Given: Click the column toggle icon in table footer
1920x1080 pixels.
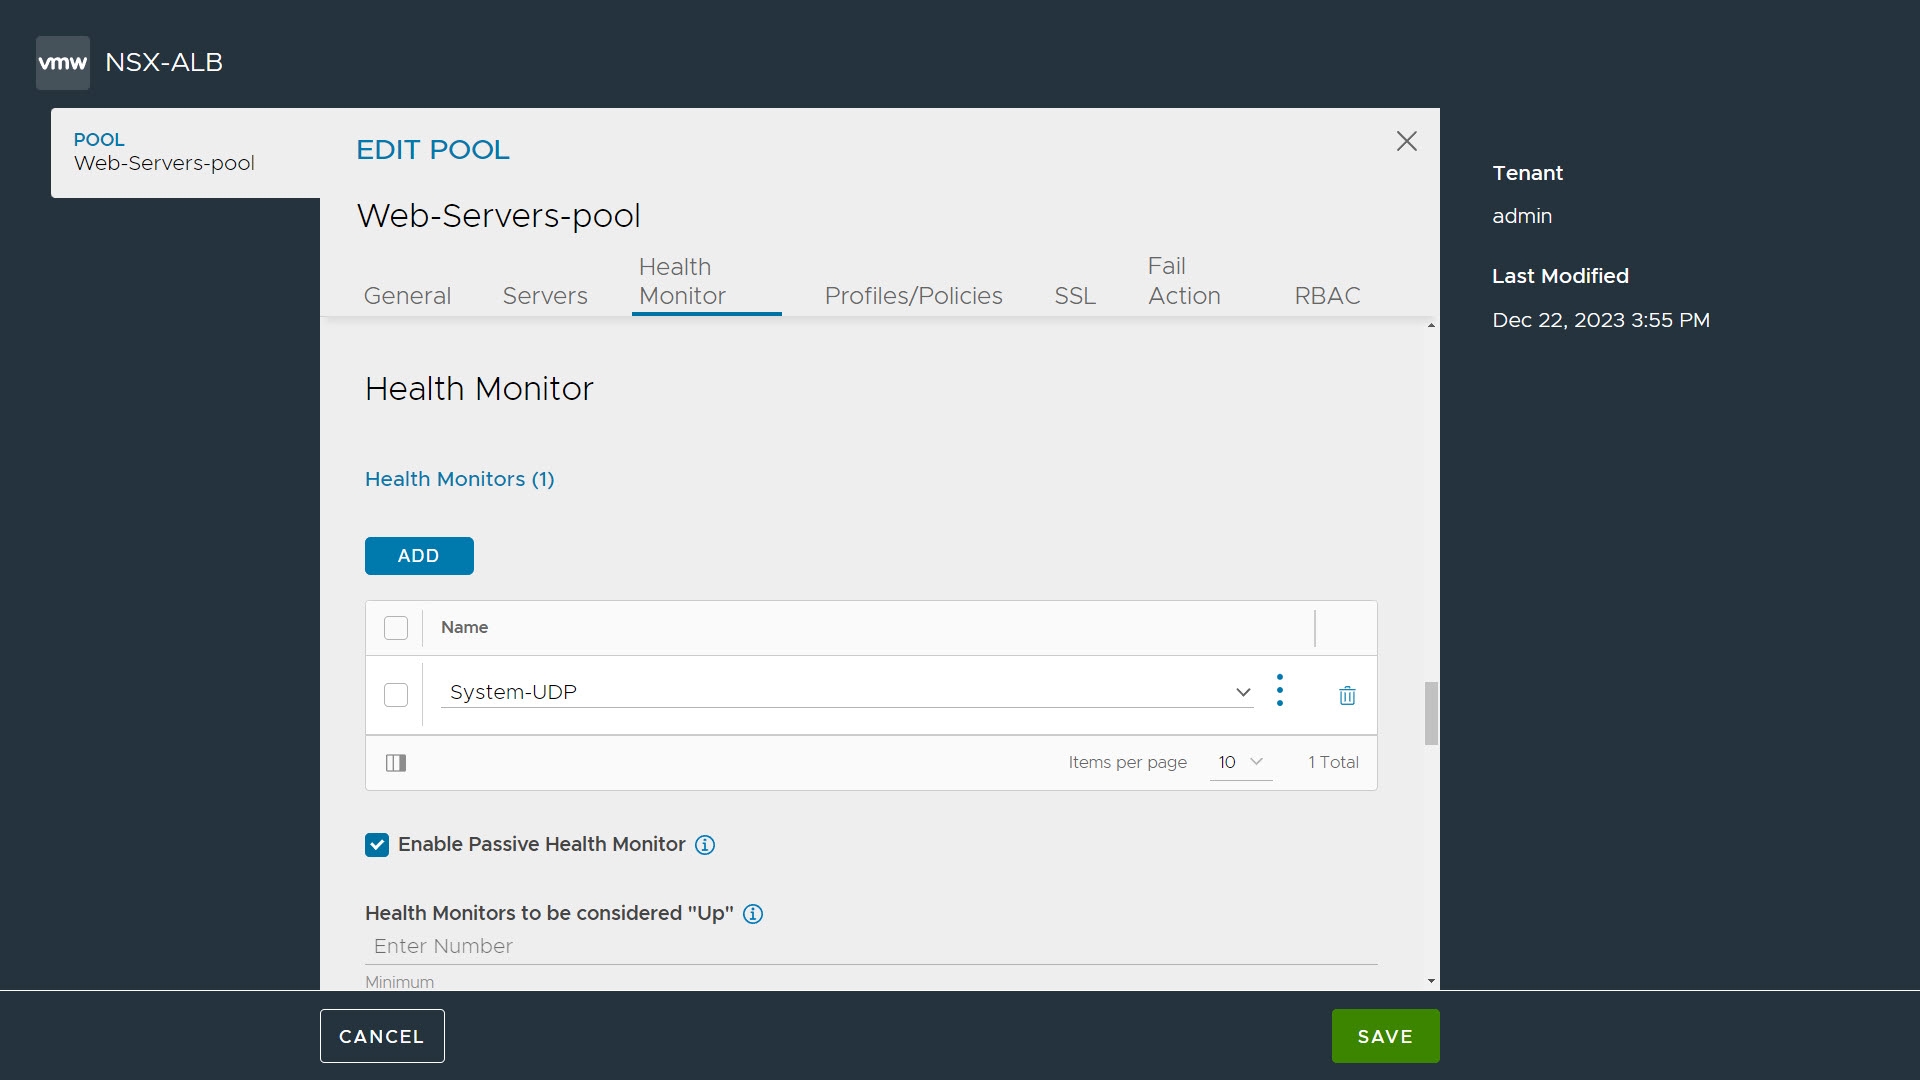Looking at the screenshot, I should (x=396, y=763).
